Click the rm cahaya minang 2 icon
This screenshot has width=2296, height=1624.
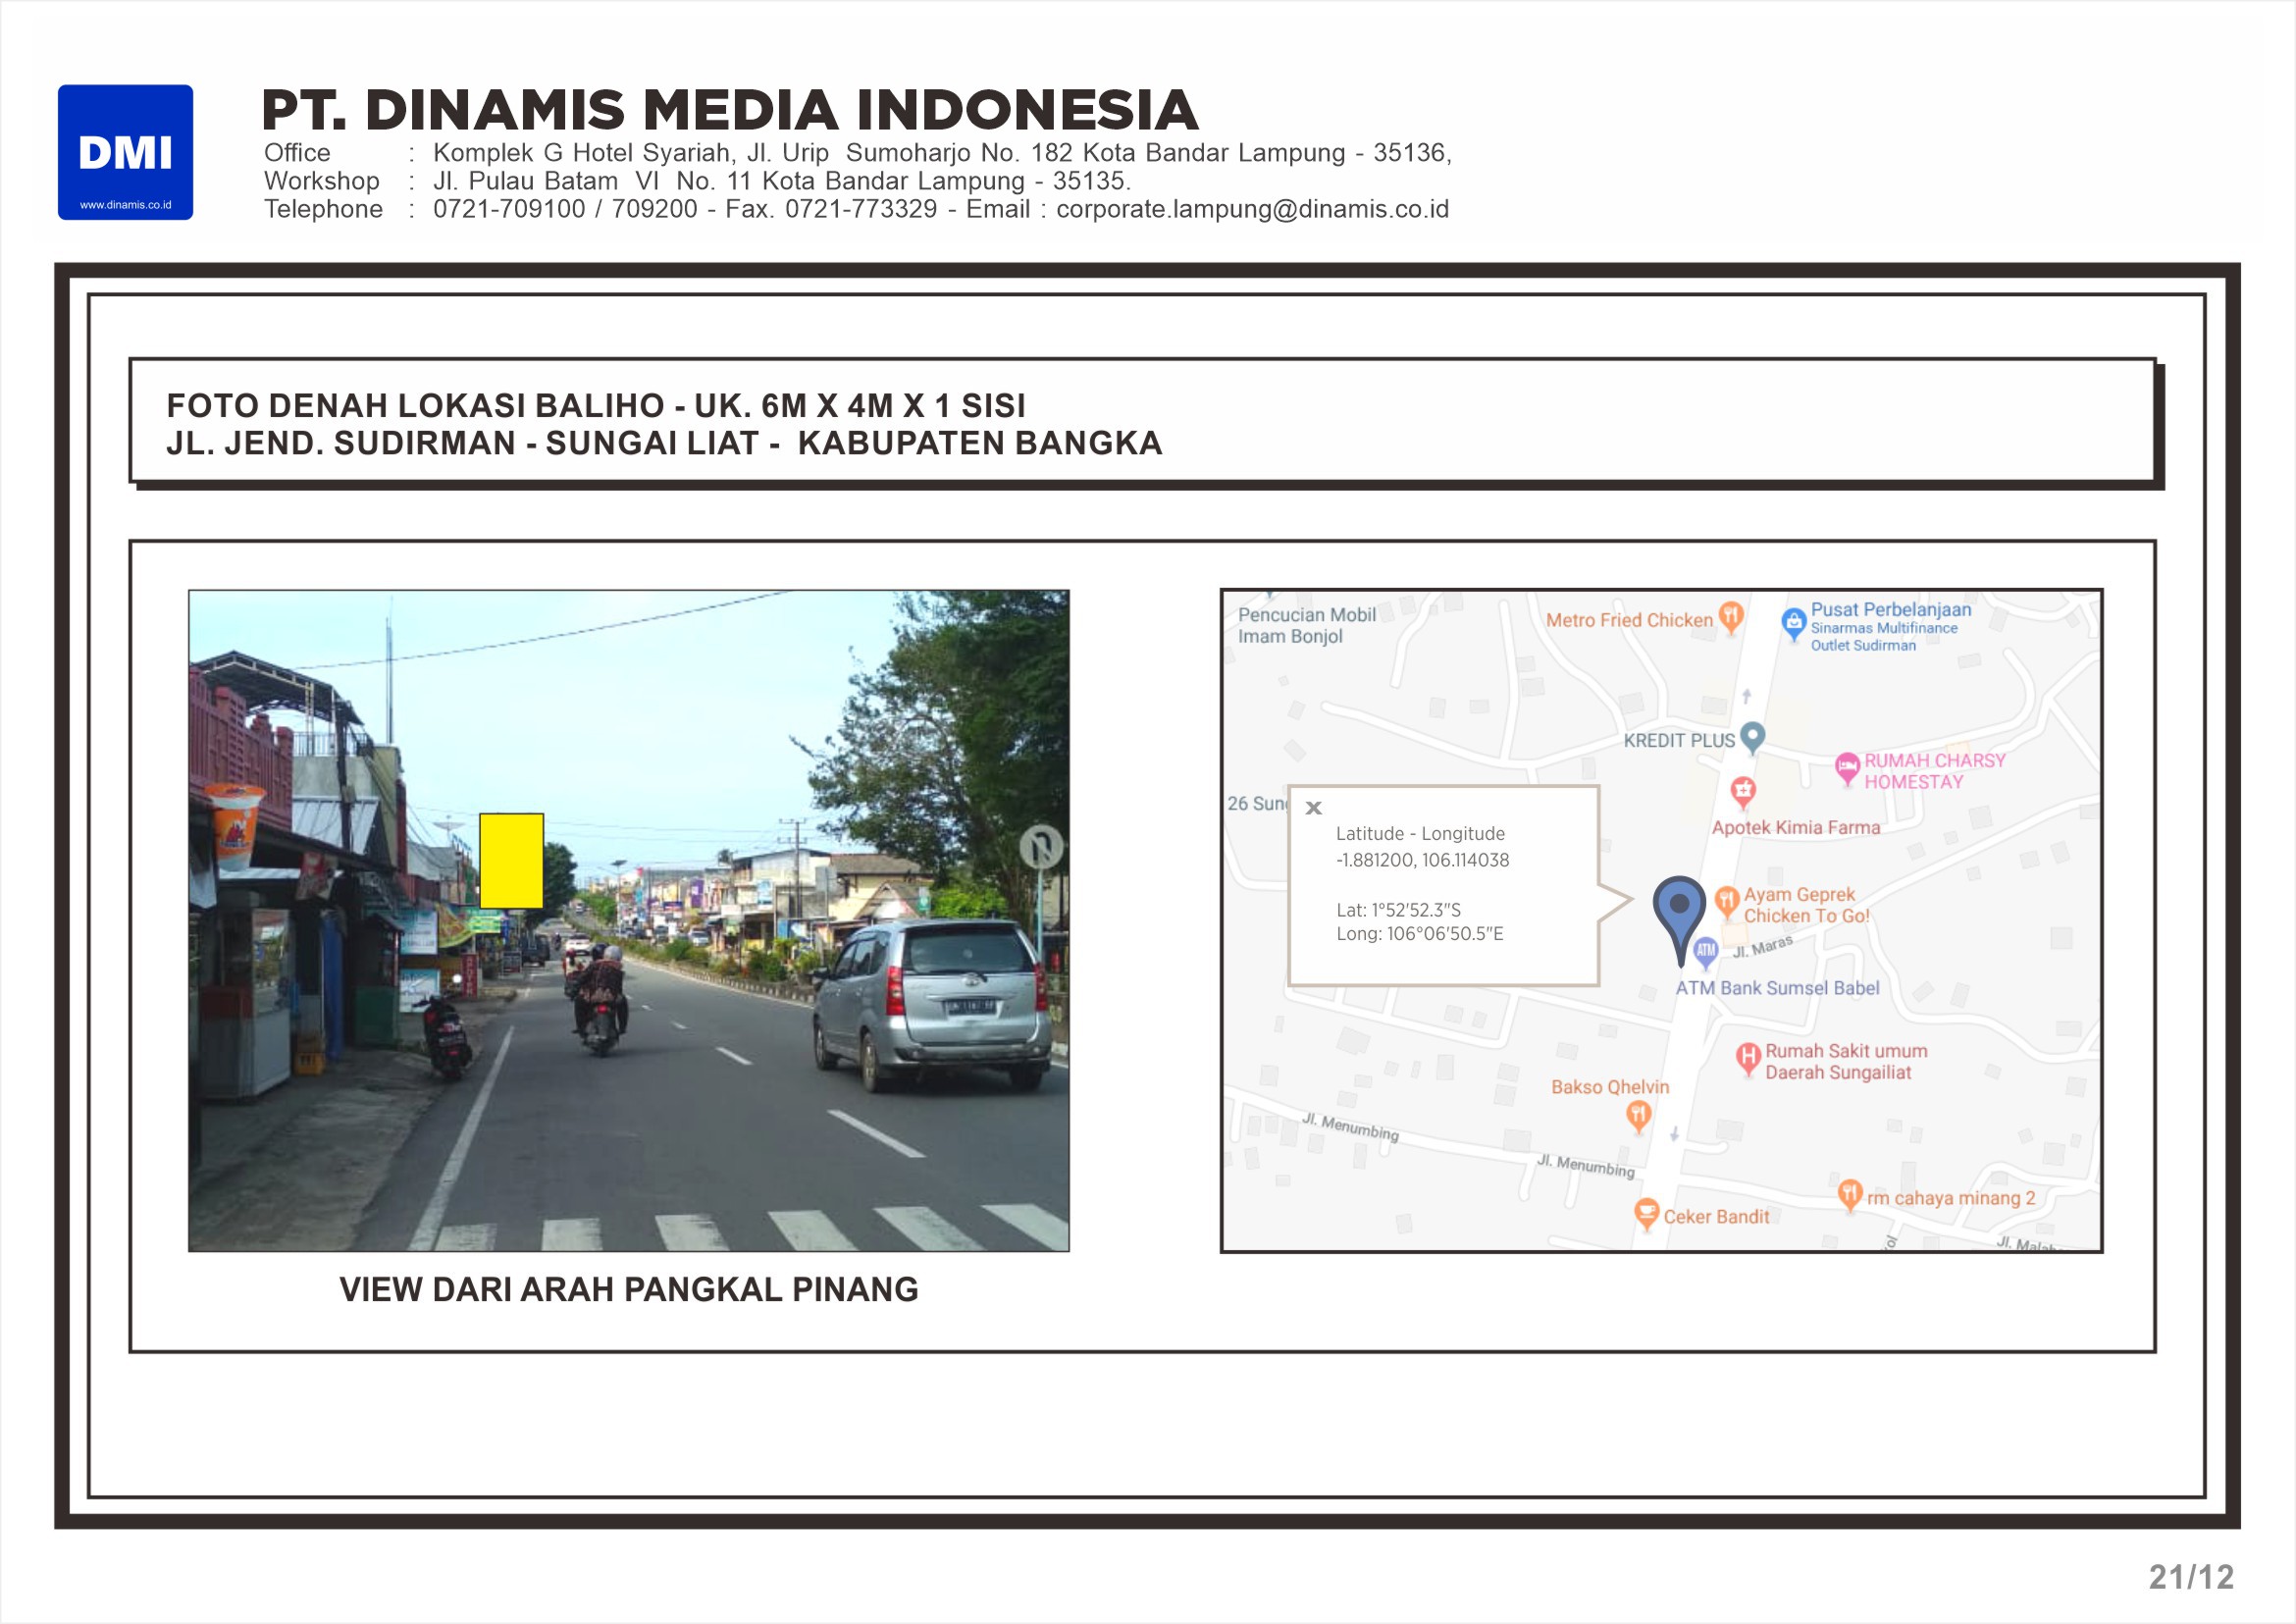click(x=1850, y=1196)
